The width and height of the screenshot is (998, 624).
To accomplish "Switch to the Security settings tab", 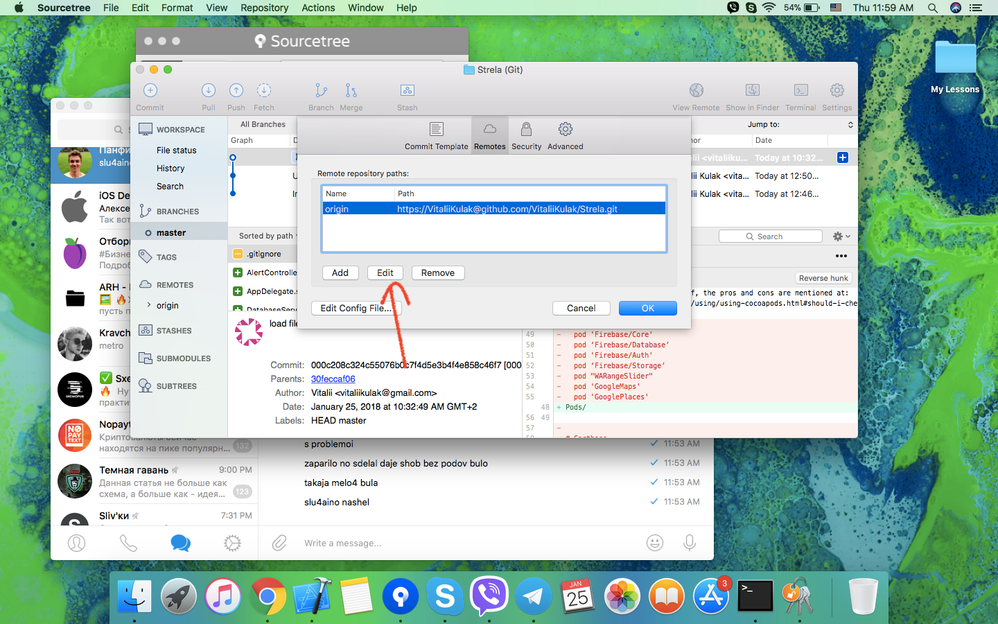I will (526, 136).
